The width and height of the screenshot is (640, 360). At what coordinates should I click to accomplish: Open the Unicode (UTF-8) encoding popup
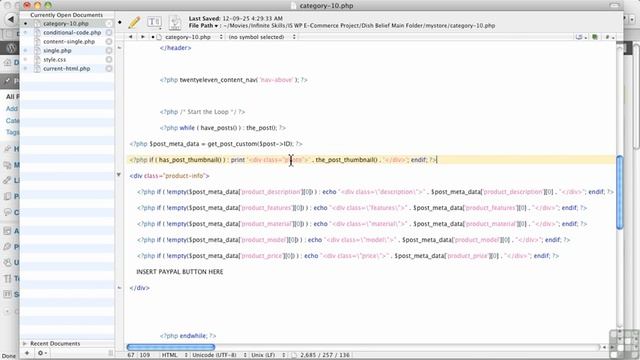coord(219,355)
